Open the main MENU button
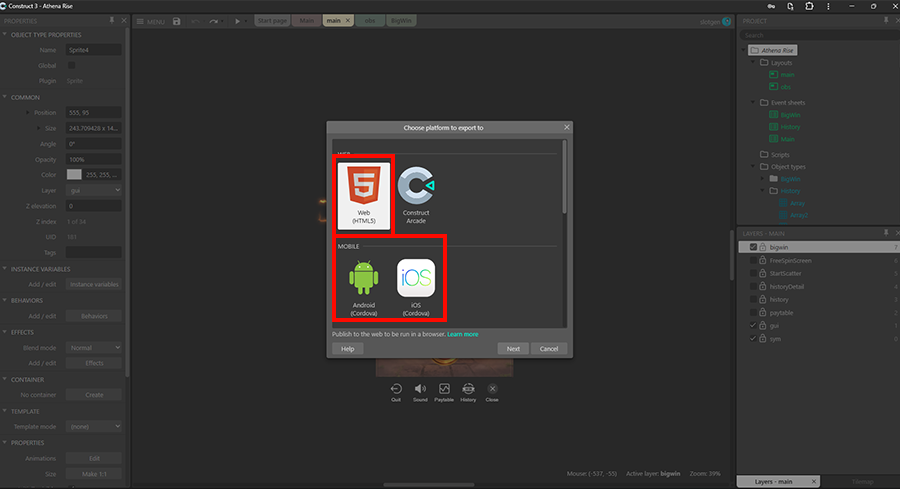The width and height of the screenshot is (900, 489). (x=150, y=21)
